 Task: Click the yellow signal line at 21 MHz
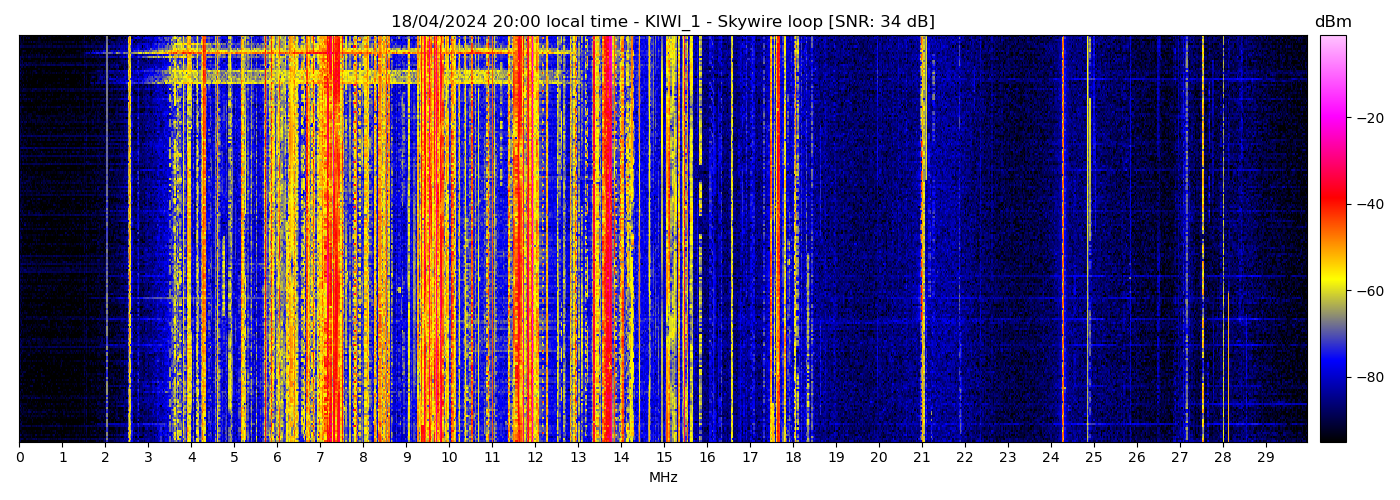[922, 250]
